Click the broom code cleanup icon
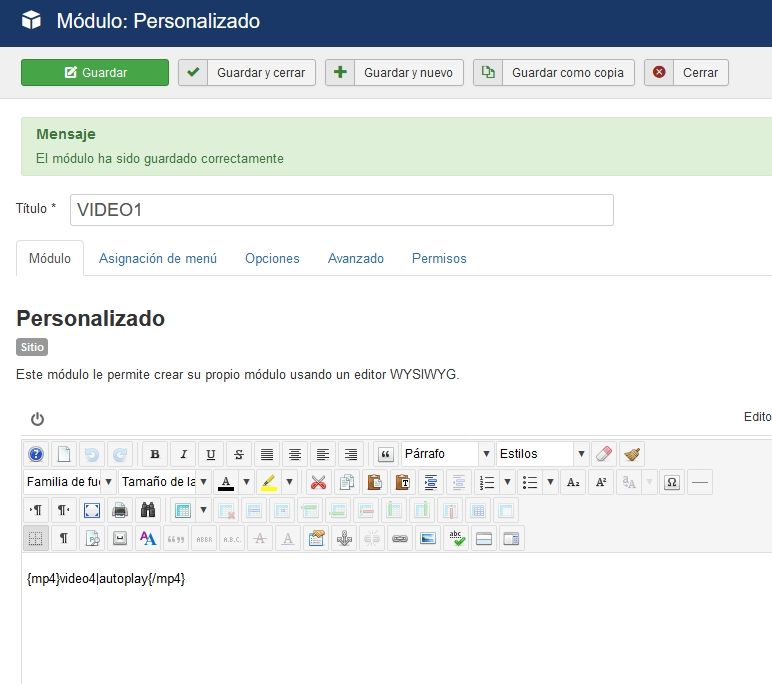This screenshot has width=772, height=684. pos(632,454)
